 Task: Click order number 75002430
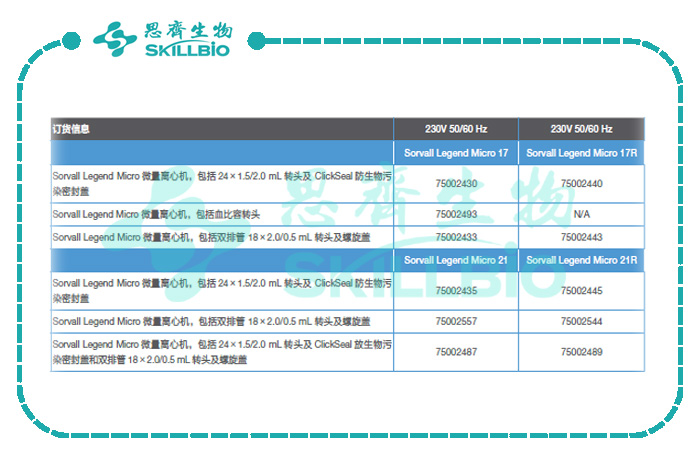[456, 183]
